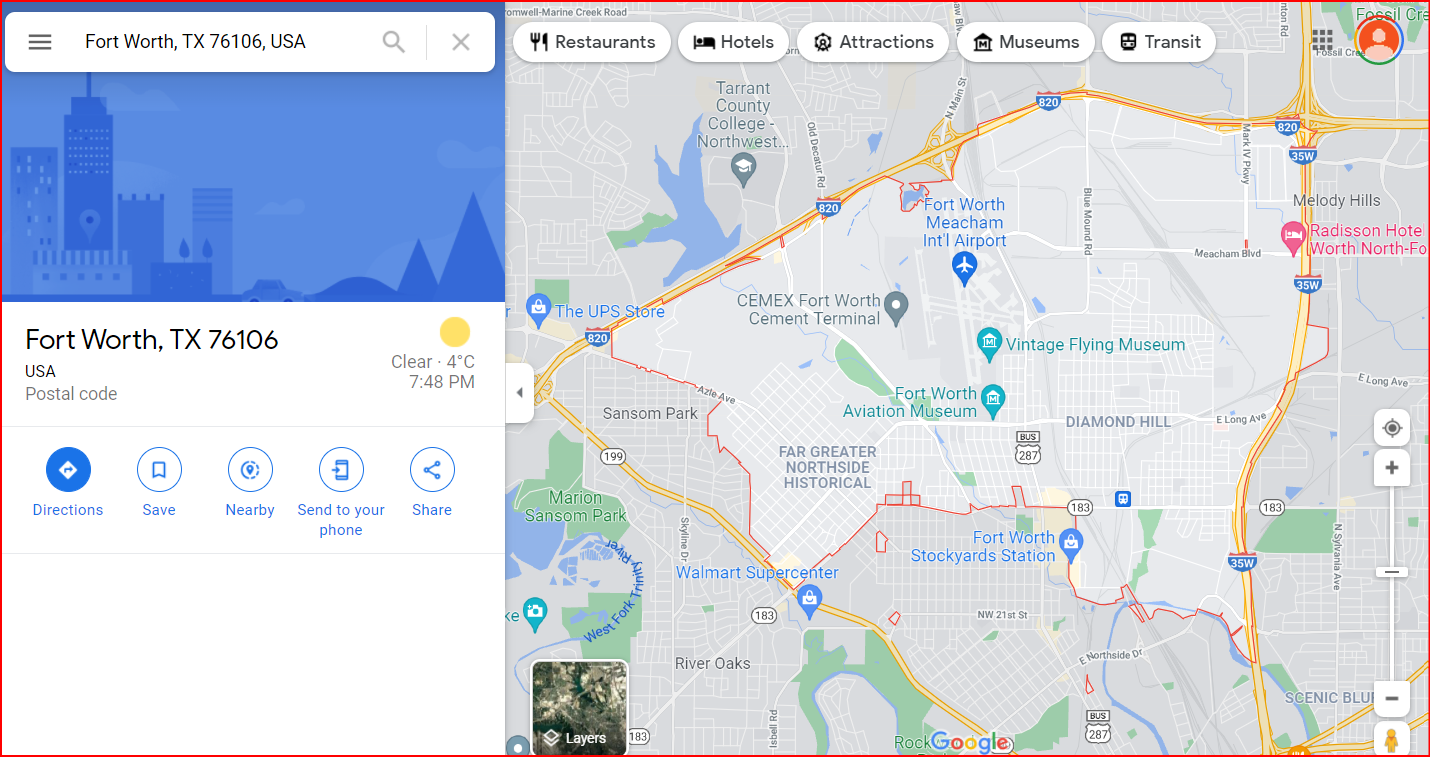This screenshot has height=757, width=1430.
Task: Clear the search with X icon
Action: coord(461,42)
